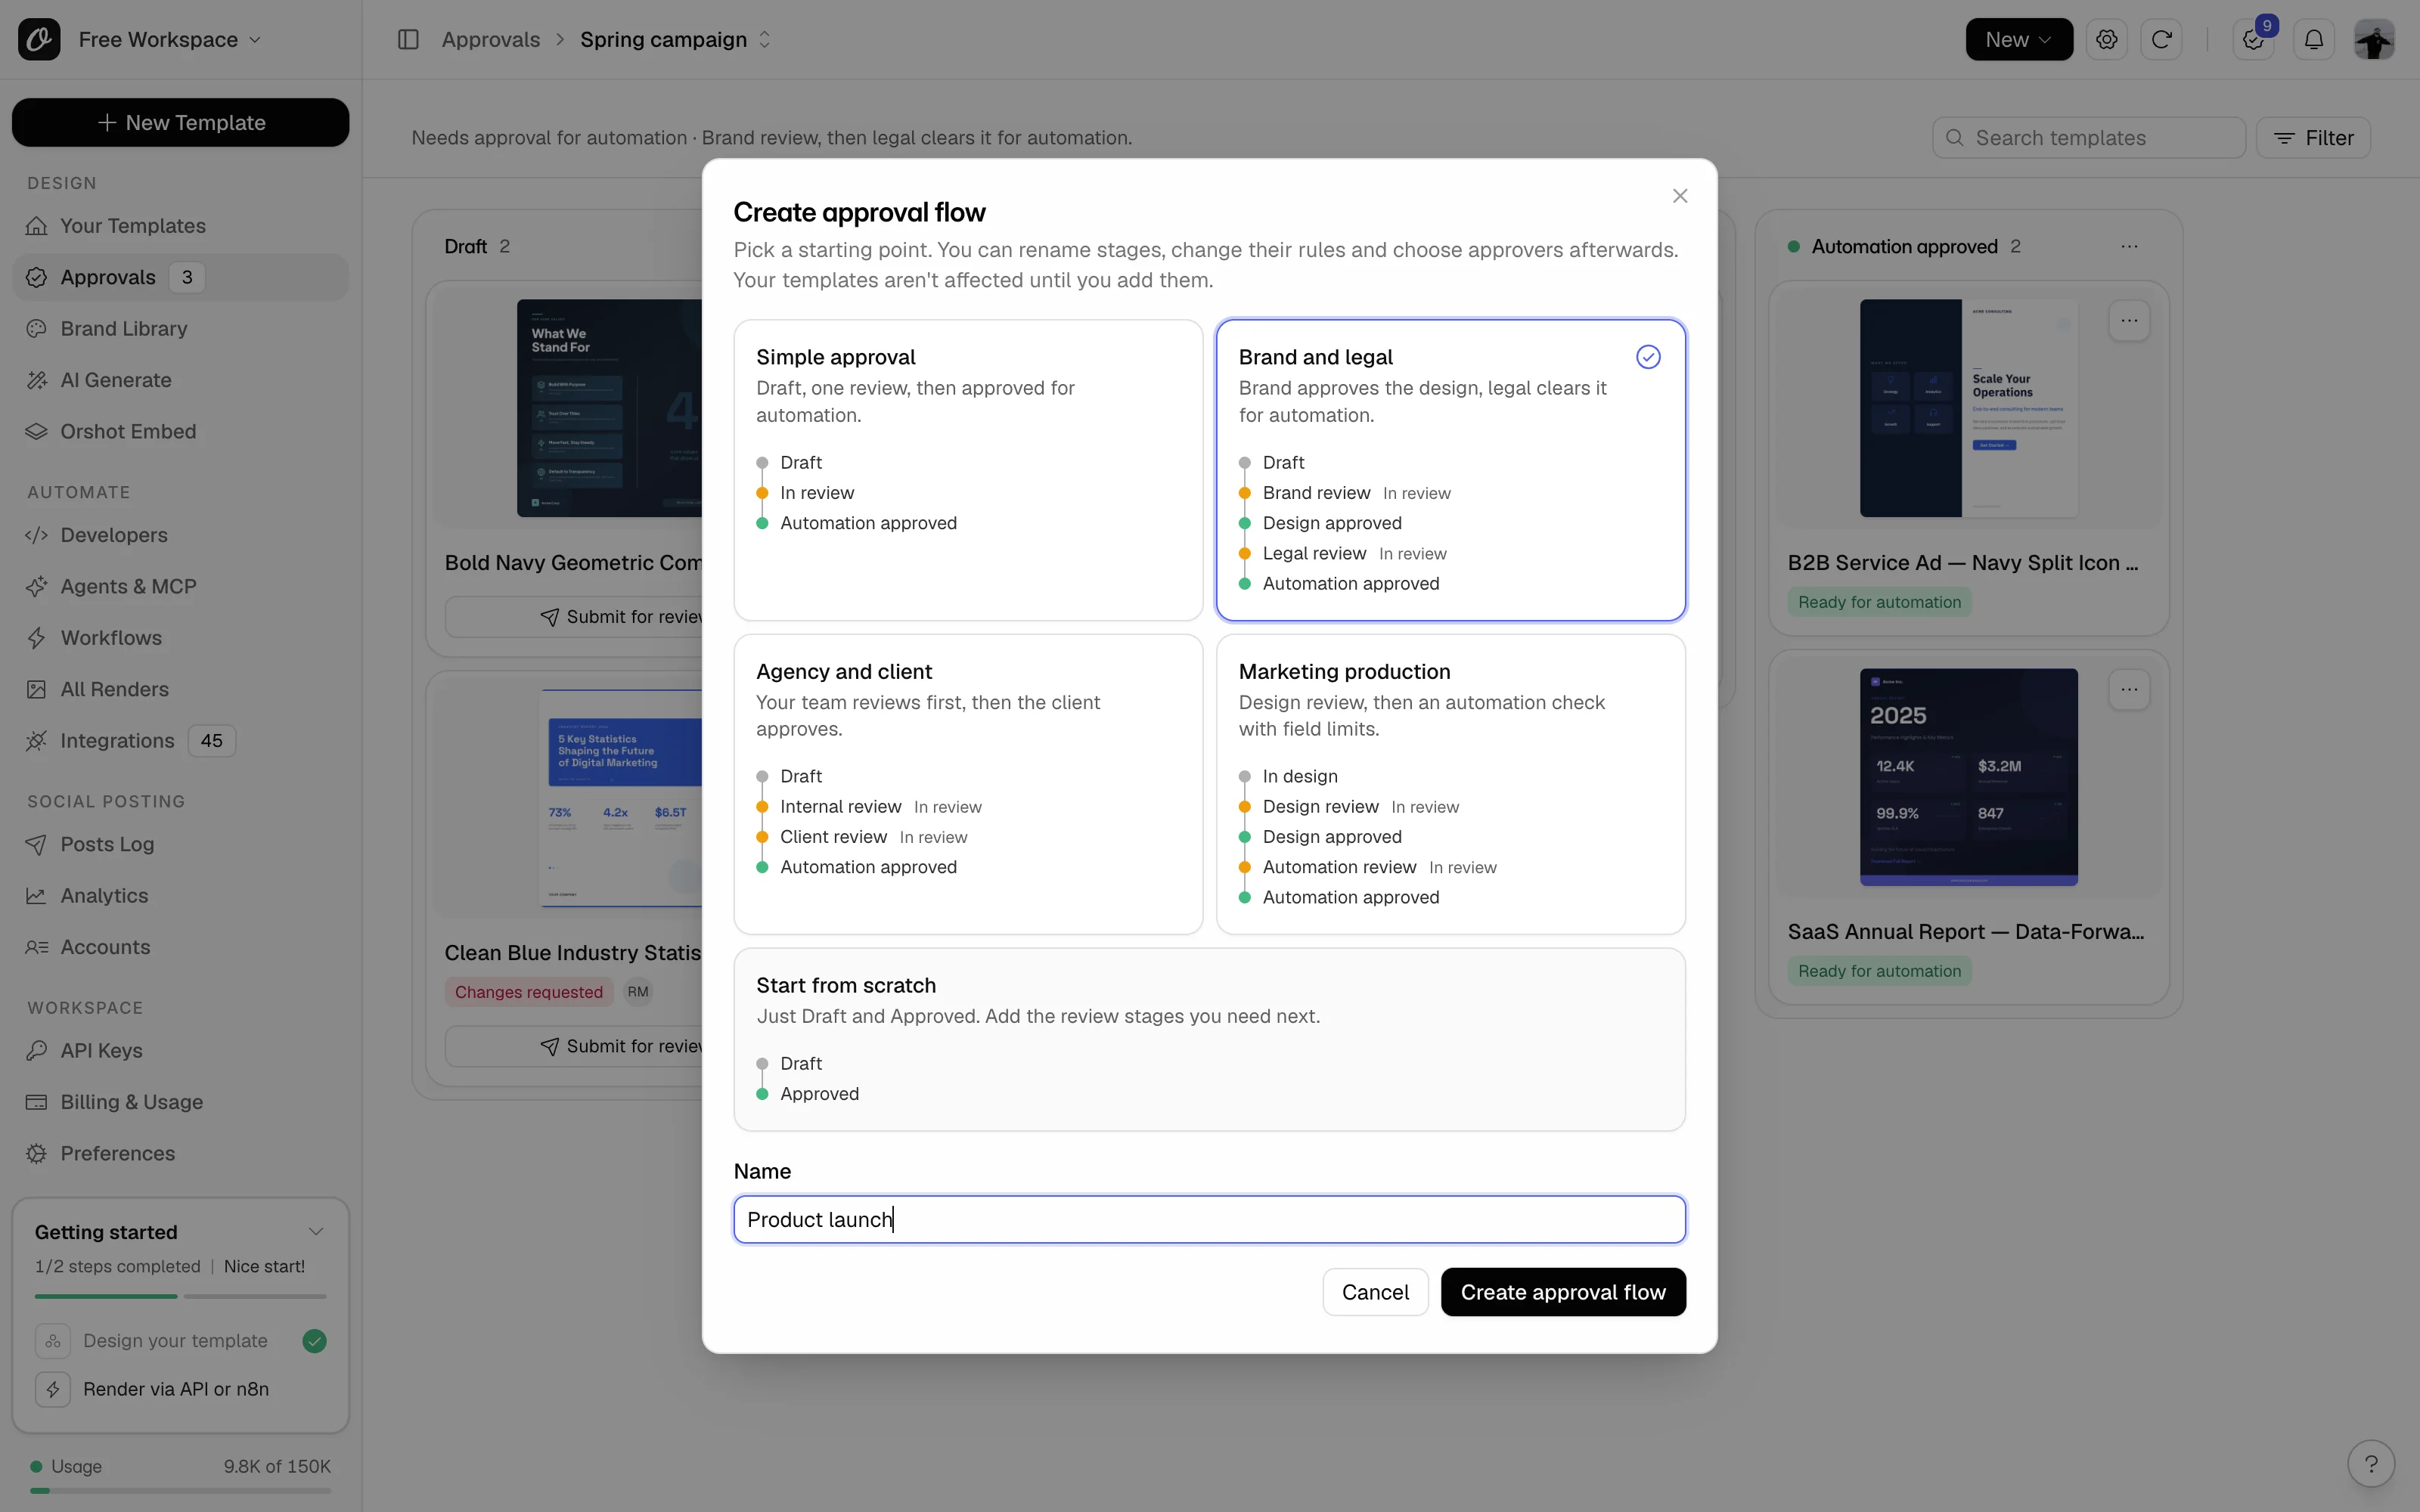Open Agents & MCP
The image size is (2420, 1512).
click(x=180, y=586)
